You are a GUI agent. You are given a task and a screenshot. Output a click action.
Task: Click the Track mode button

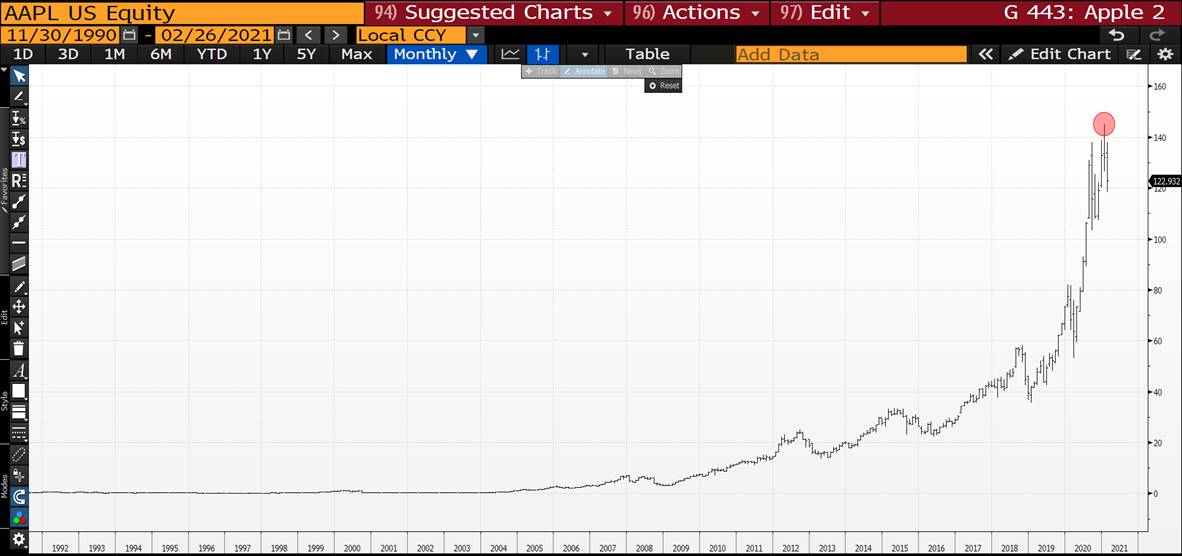[x=540, y=71]
